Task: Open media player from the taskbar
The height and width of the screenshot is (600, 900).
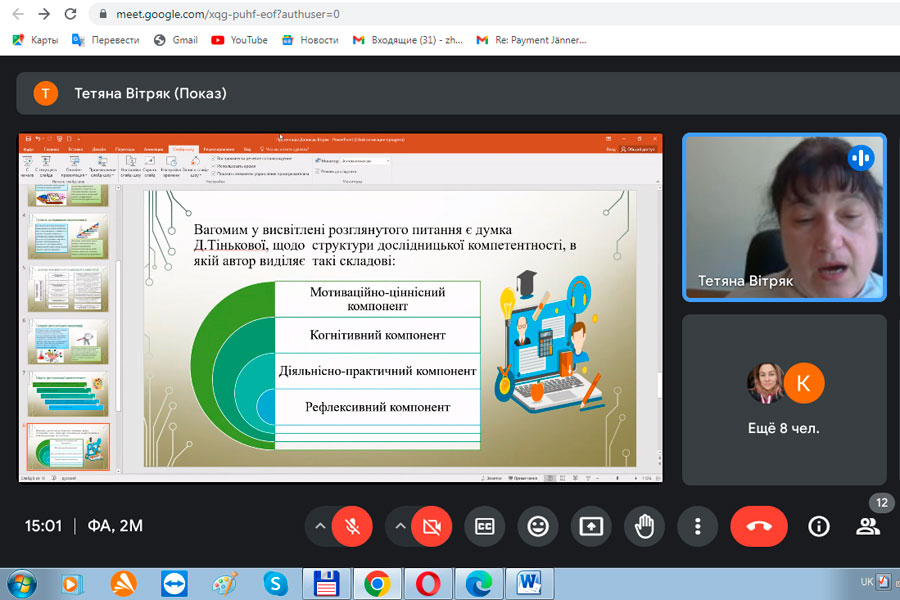Action: pos(71,584)
